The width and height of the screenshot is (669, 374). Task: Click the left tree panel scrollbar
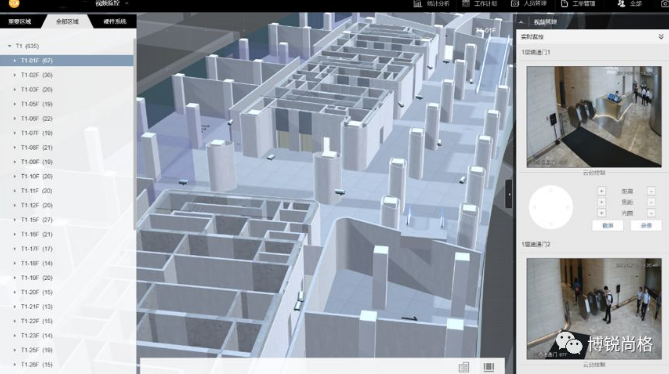(x=135, y=133)
